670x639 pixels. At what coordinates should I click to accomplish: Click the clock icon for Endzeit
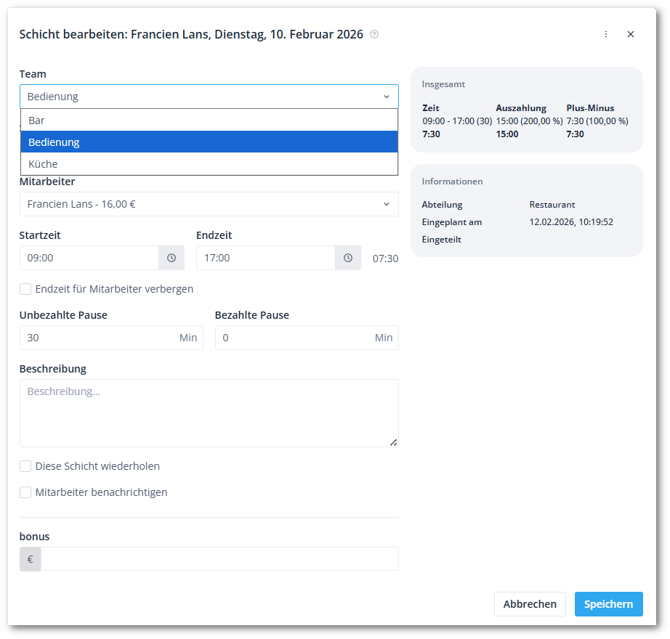pos(348,258)
